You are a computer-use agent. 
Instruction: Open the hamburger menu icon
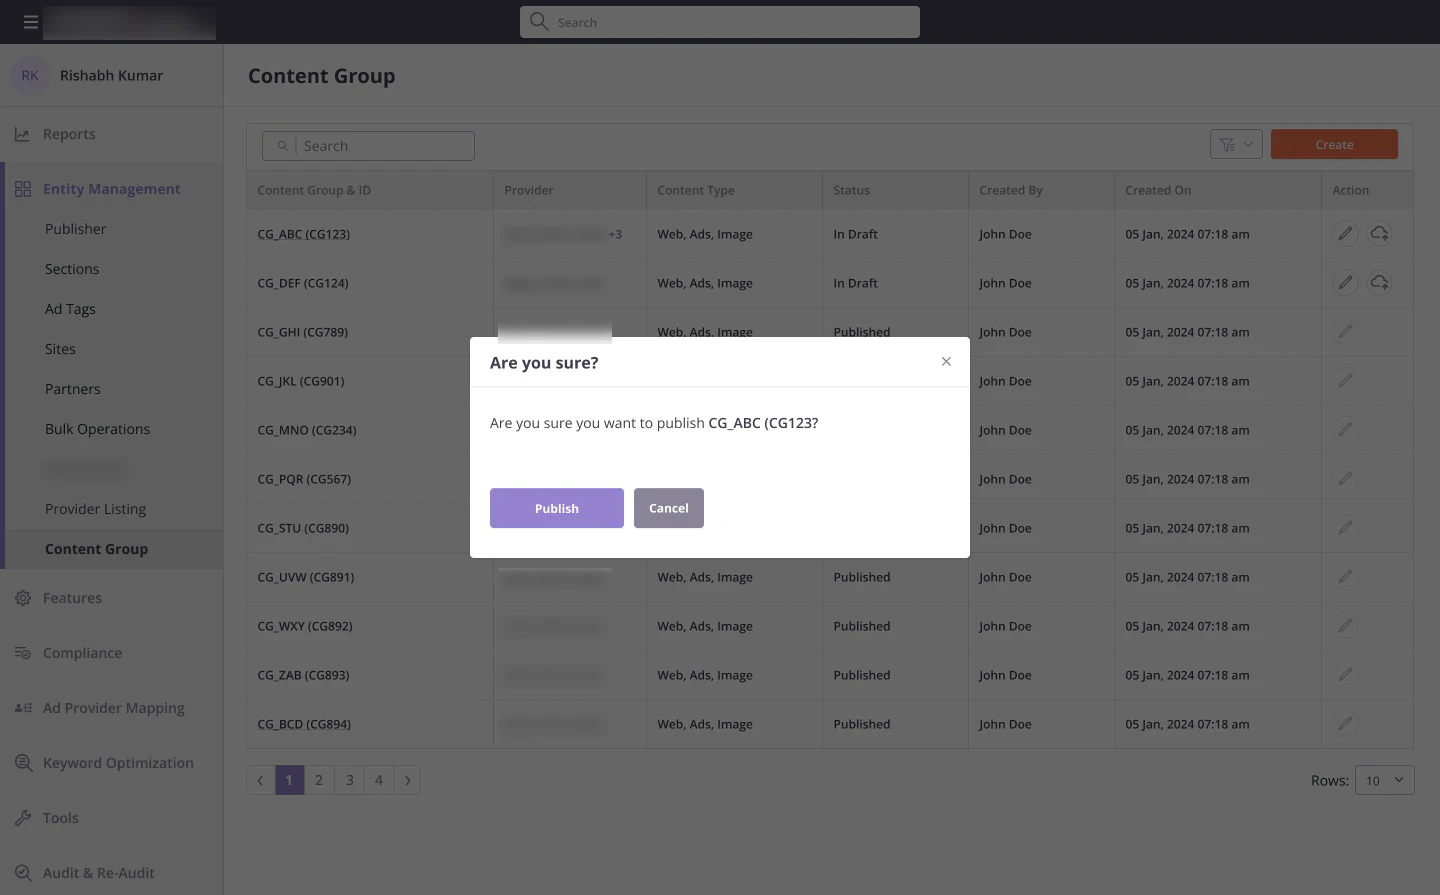click(31, 22)
